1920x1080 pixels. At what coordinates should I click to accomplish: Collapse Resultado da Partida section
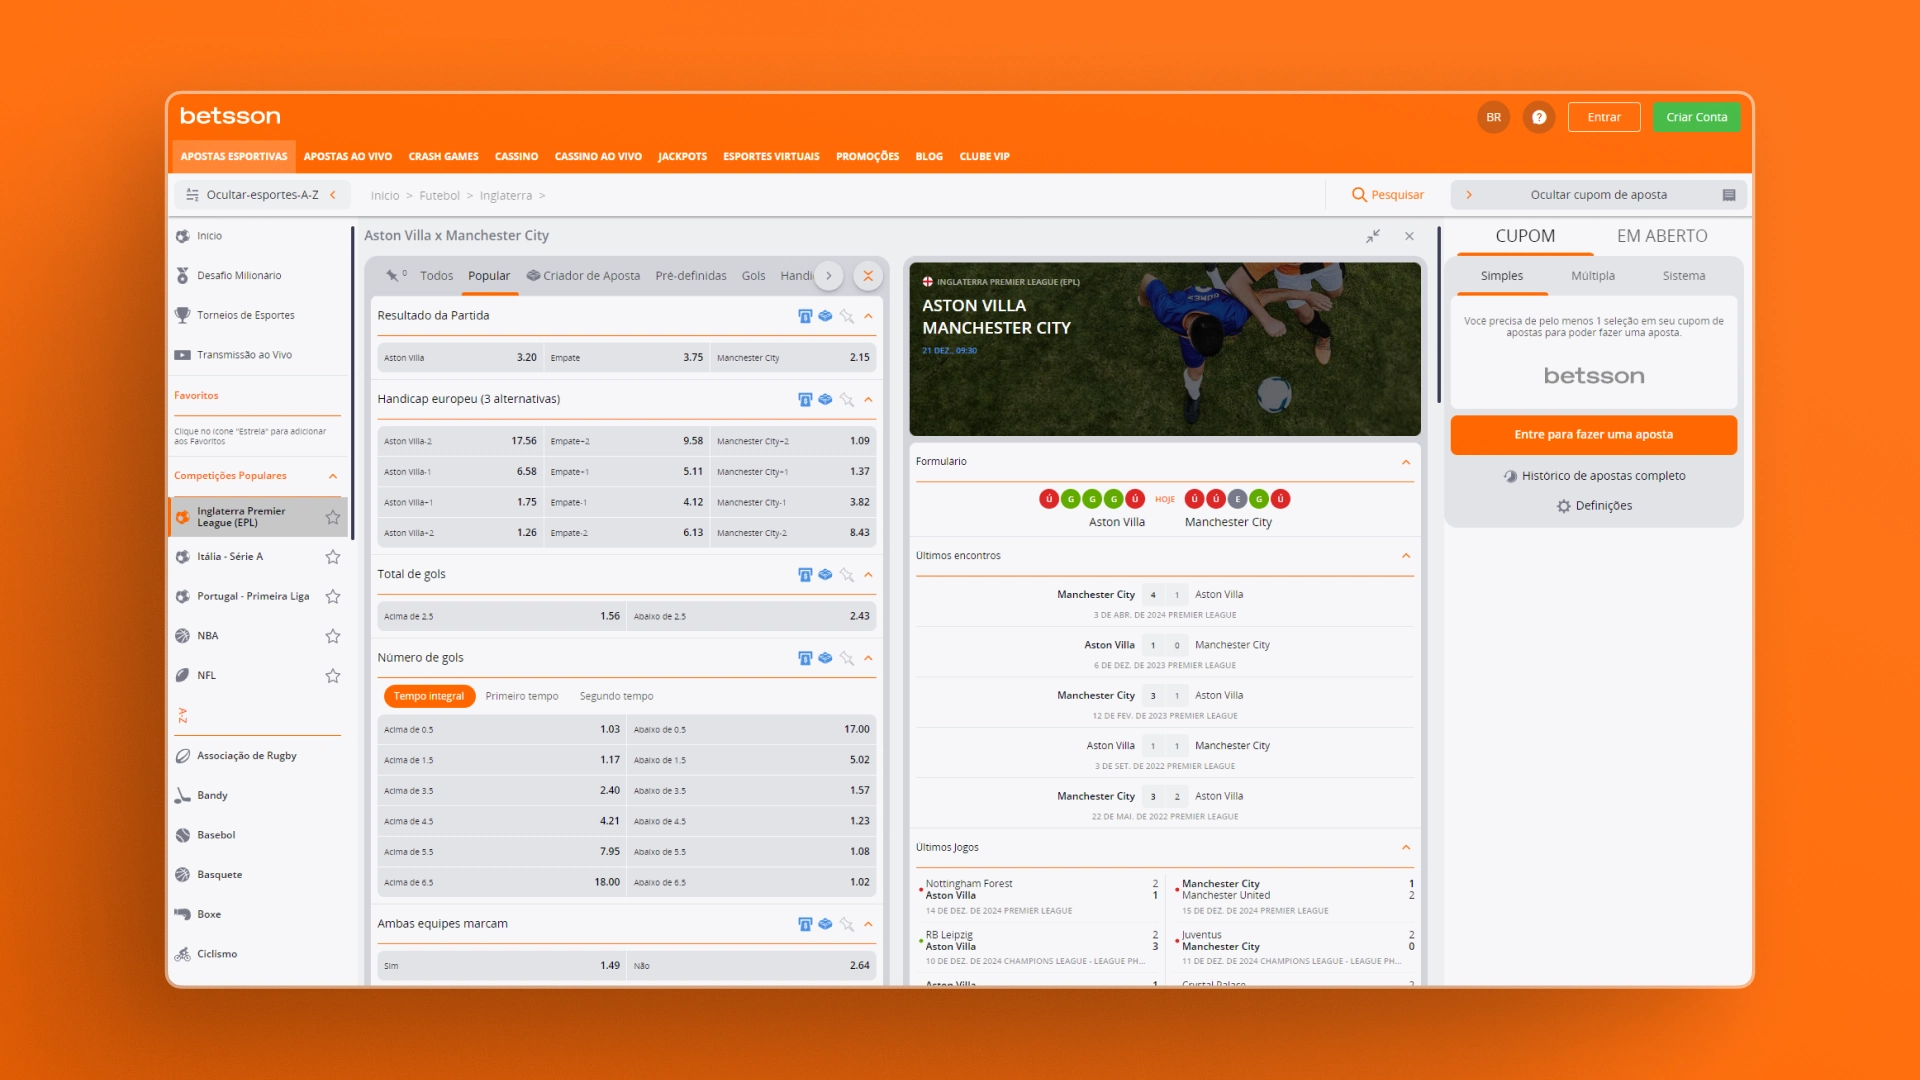click(x=868, y=316)
